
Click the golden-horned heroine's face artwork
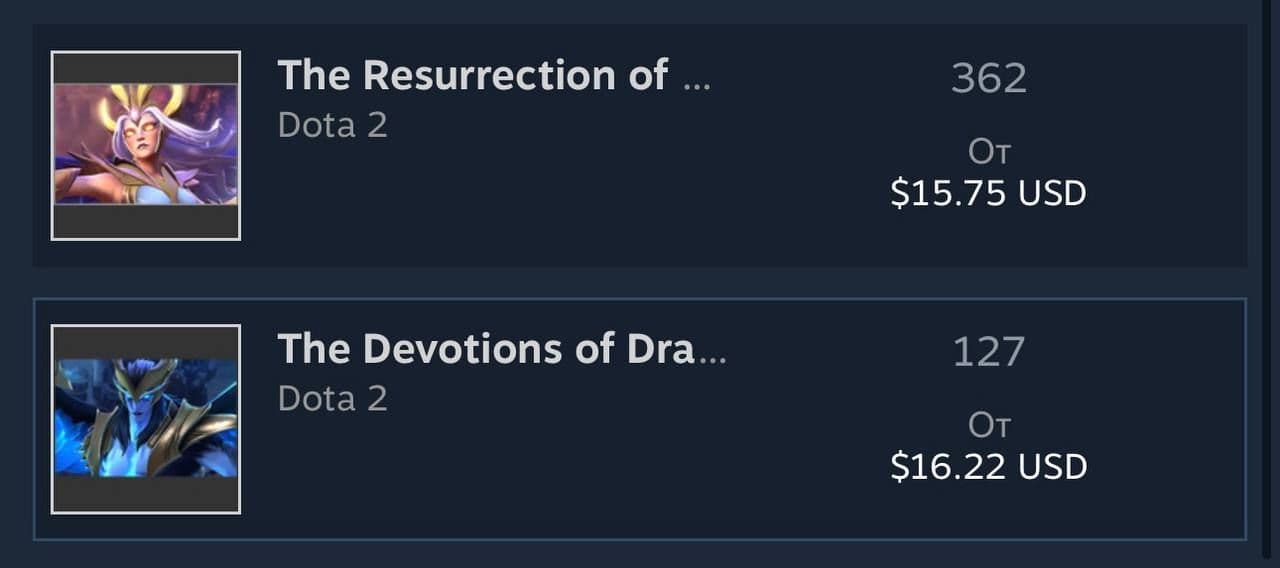tap(140, 140)
